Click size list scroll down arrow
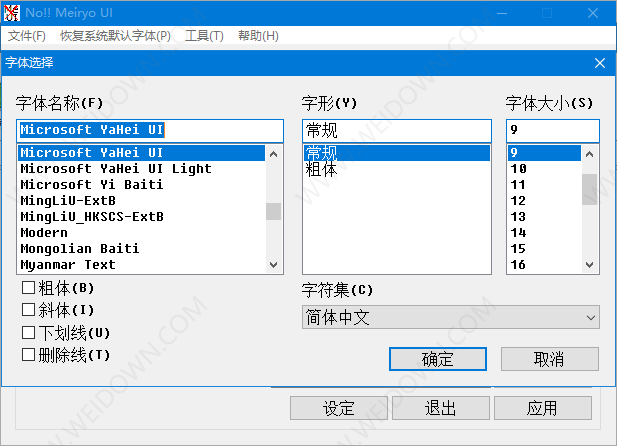This screenshot has height=446, width=617. (589, 265)
